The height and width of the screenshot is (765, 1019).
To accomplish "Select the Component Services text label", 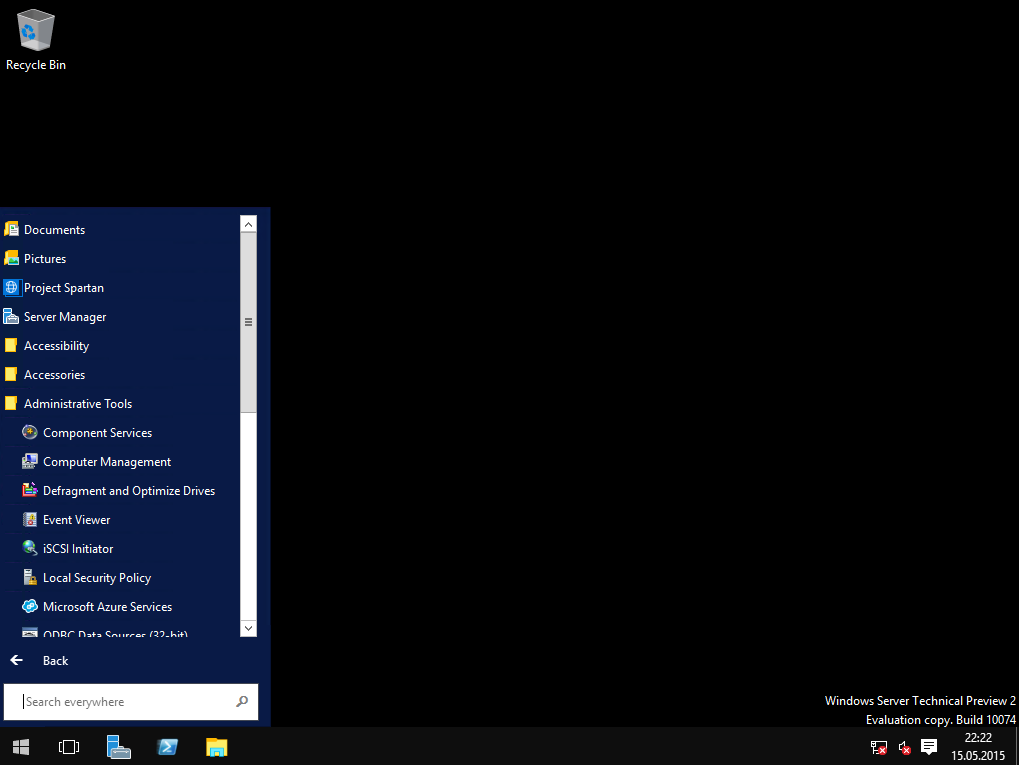I will tap(97, 433).
